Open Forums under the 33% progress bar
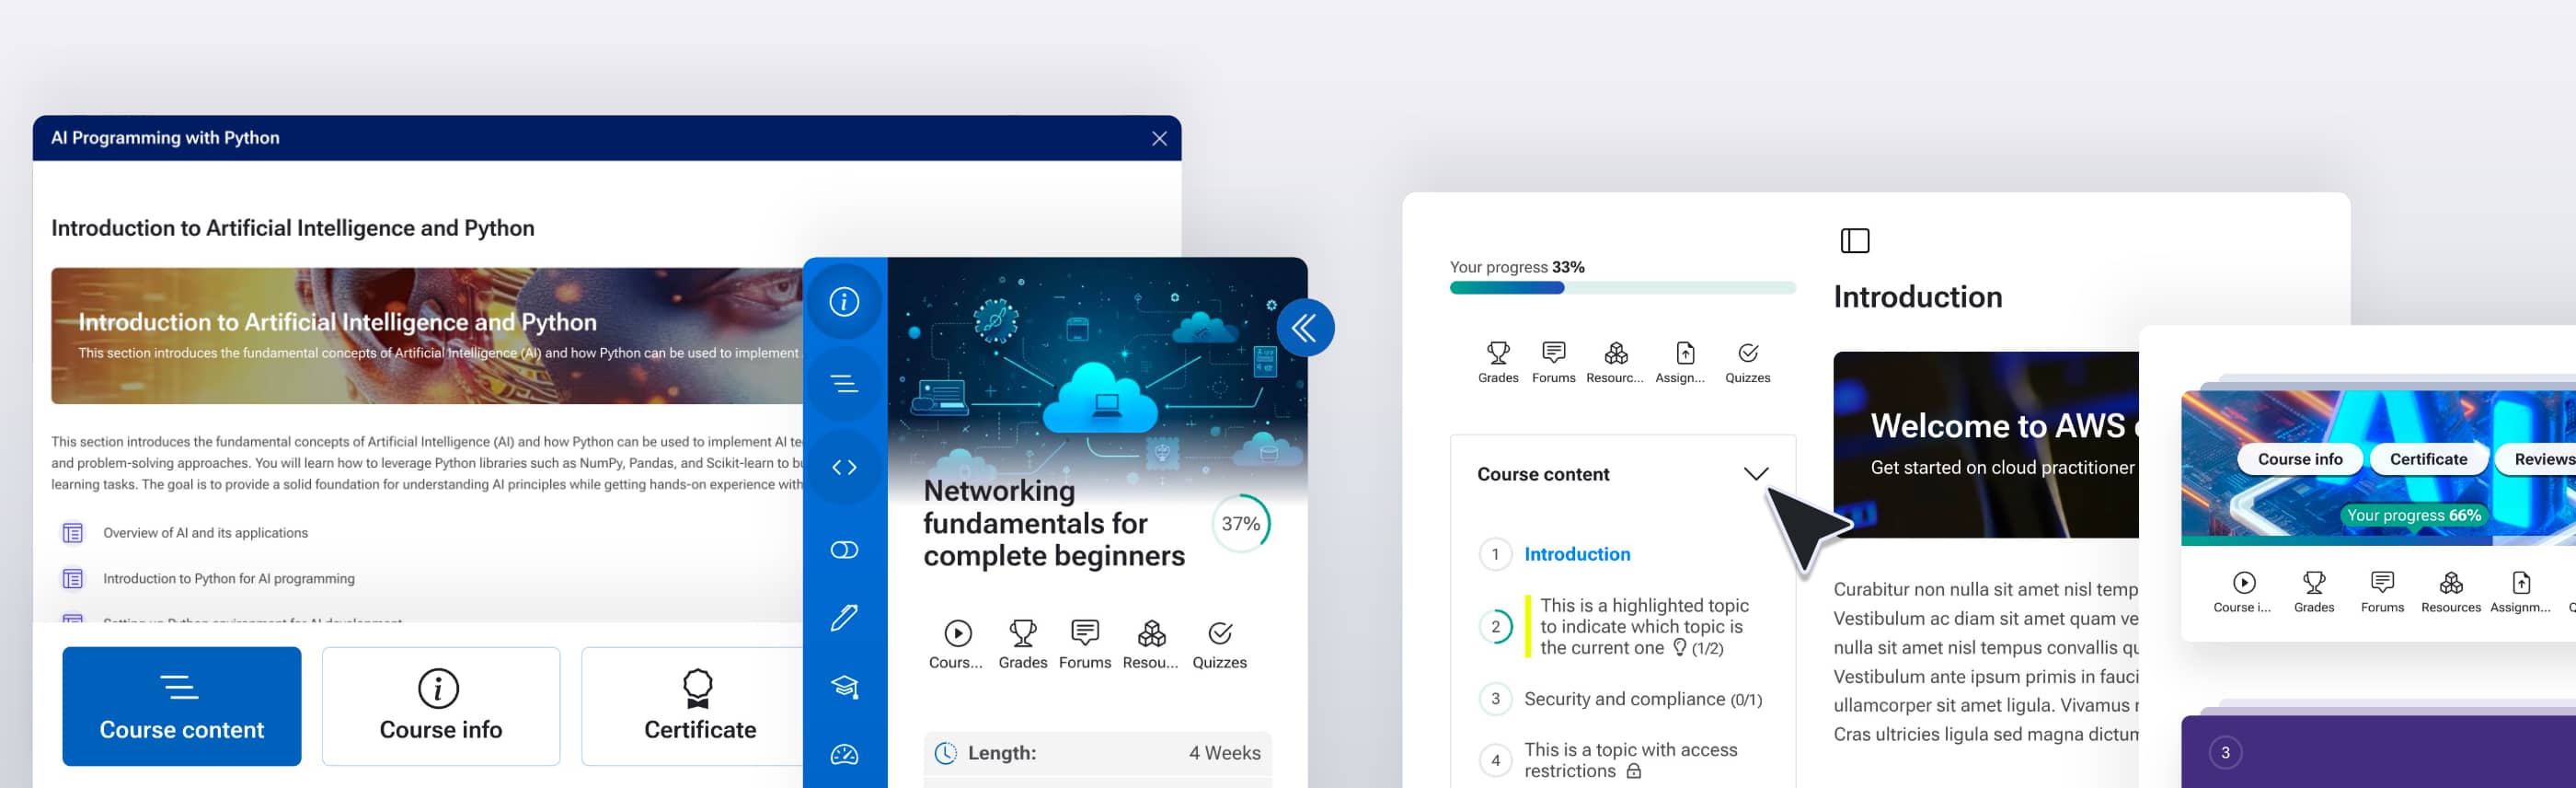 [x=1553, y=362]
